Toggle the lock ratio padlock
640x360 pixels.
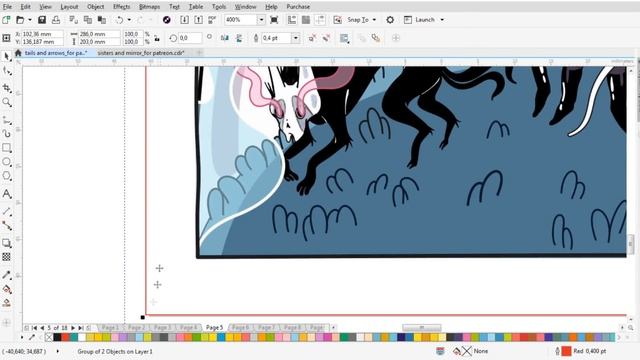157,38
